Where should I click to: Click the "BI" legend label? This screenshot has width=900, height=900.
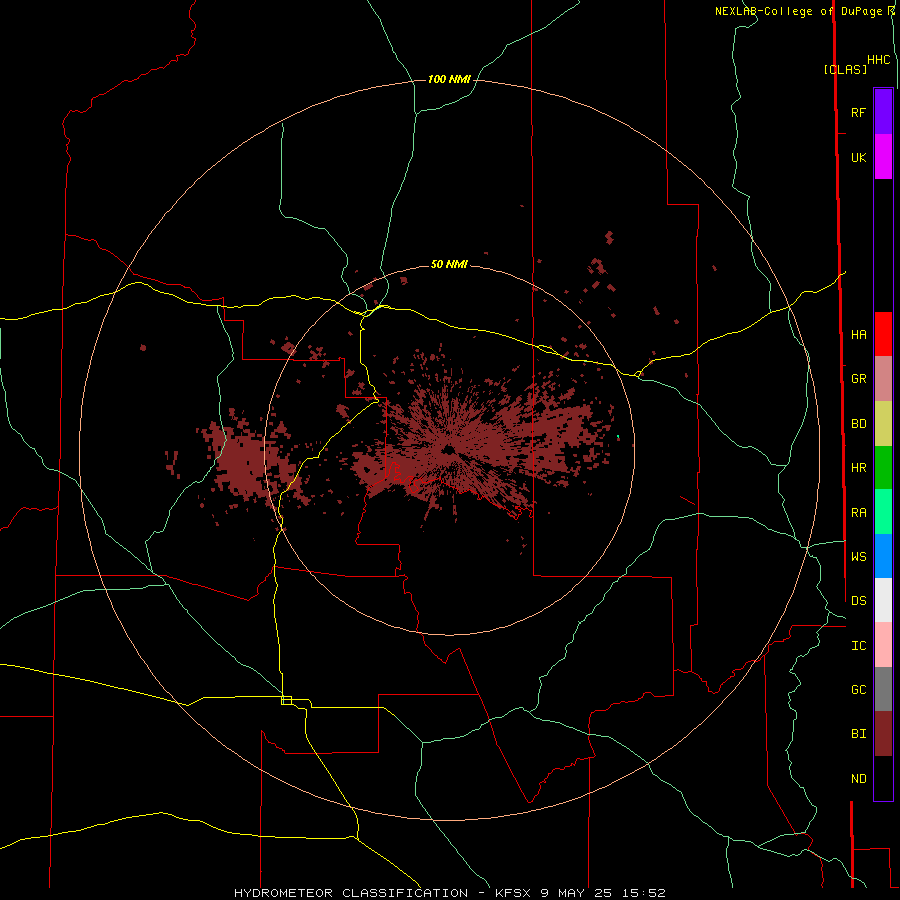[859, 734]
